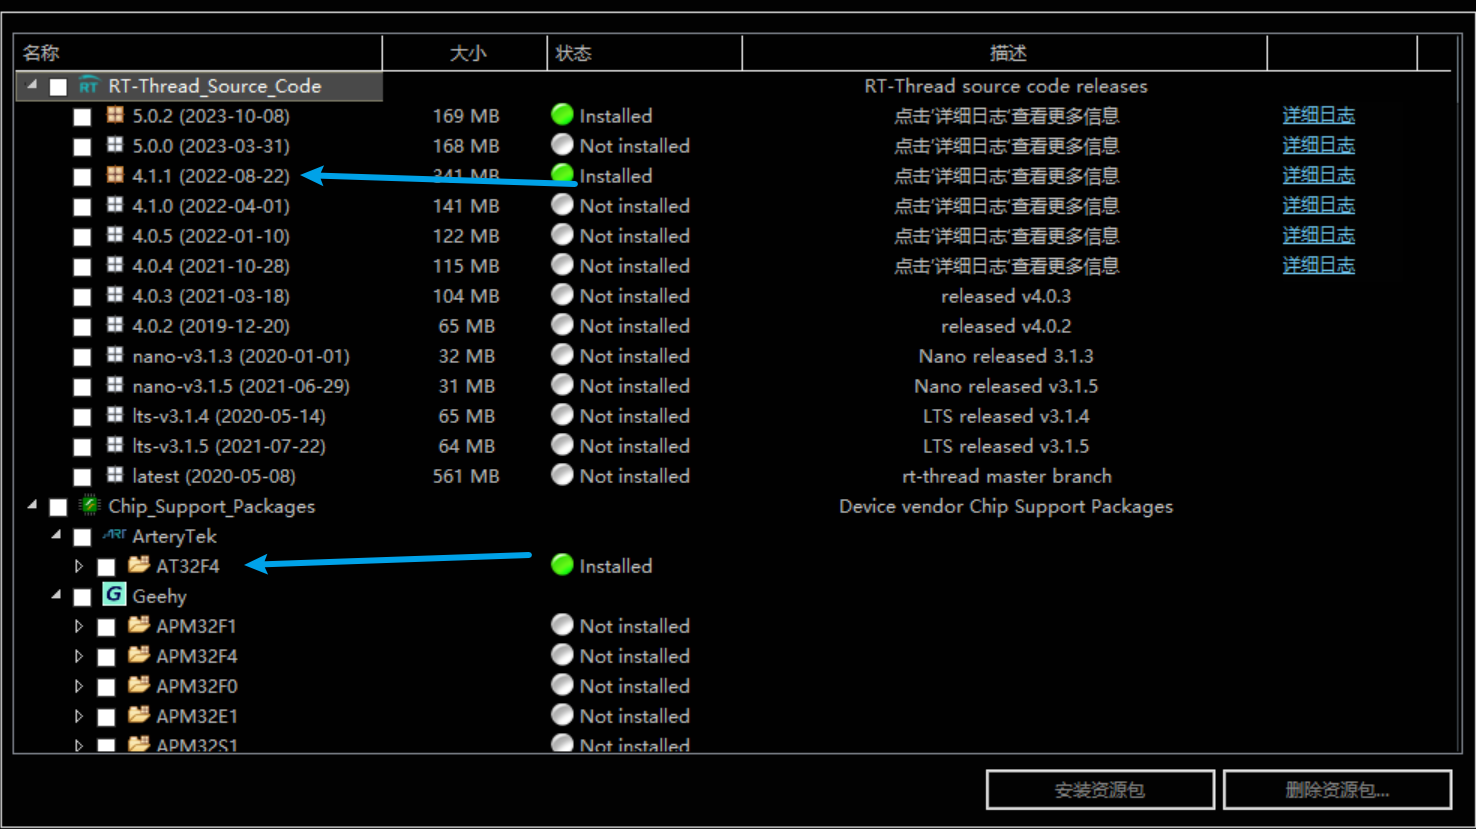Expand the APM32E1 folder node
Viewport: 1476px width, 829px height.
(x=79, y=716)
